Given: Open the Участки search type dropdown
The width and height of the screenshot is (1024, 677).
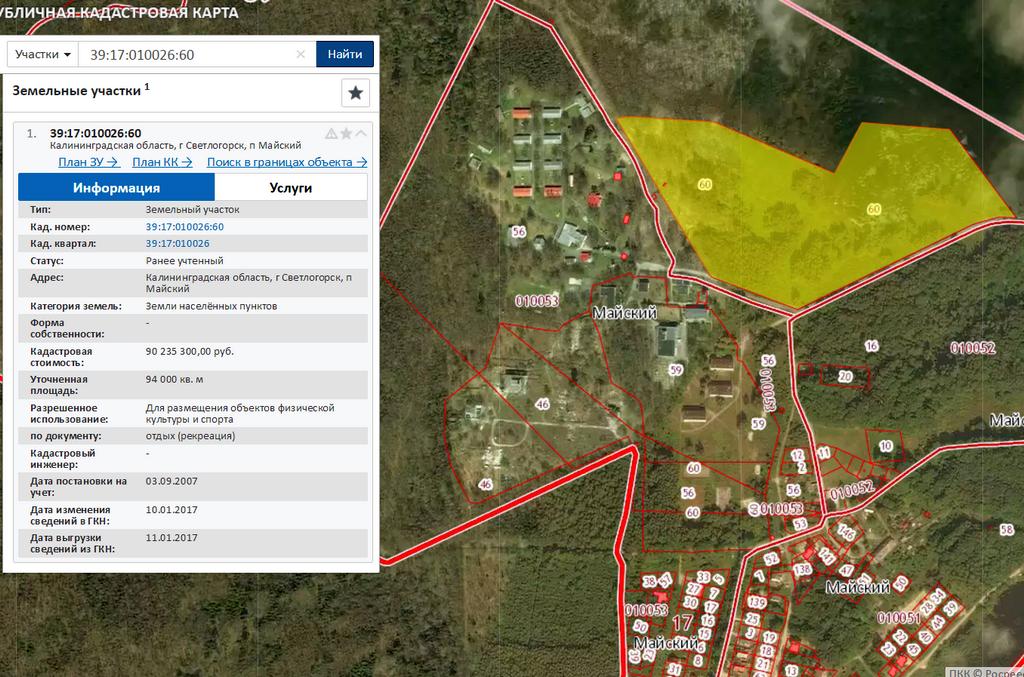Looking at the screenshot, I should click(43, 54).
